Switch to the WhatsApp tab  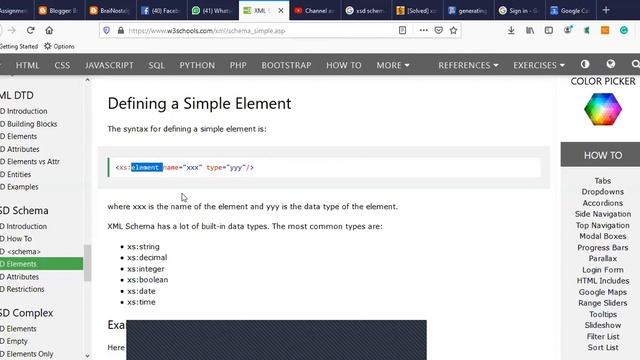click(212, 11)
